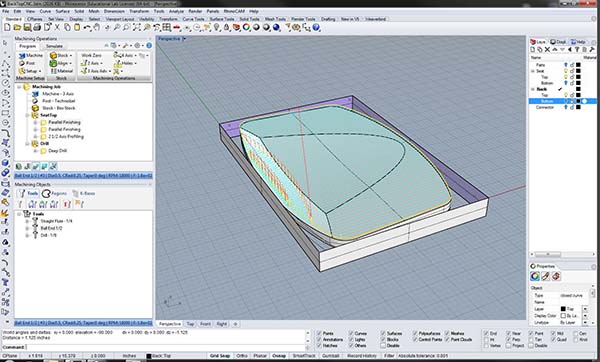The height and width of the screenshot is (362, 600).
Task: Toggle Osnap in status bar
Action: (279, 356)
